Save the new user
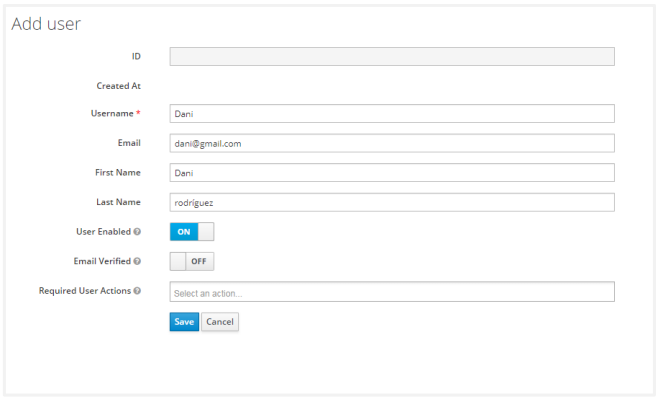This screenshot has height=399, width=658. (x=184, y=322)
